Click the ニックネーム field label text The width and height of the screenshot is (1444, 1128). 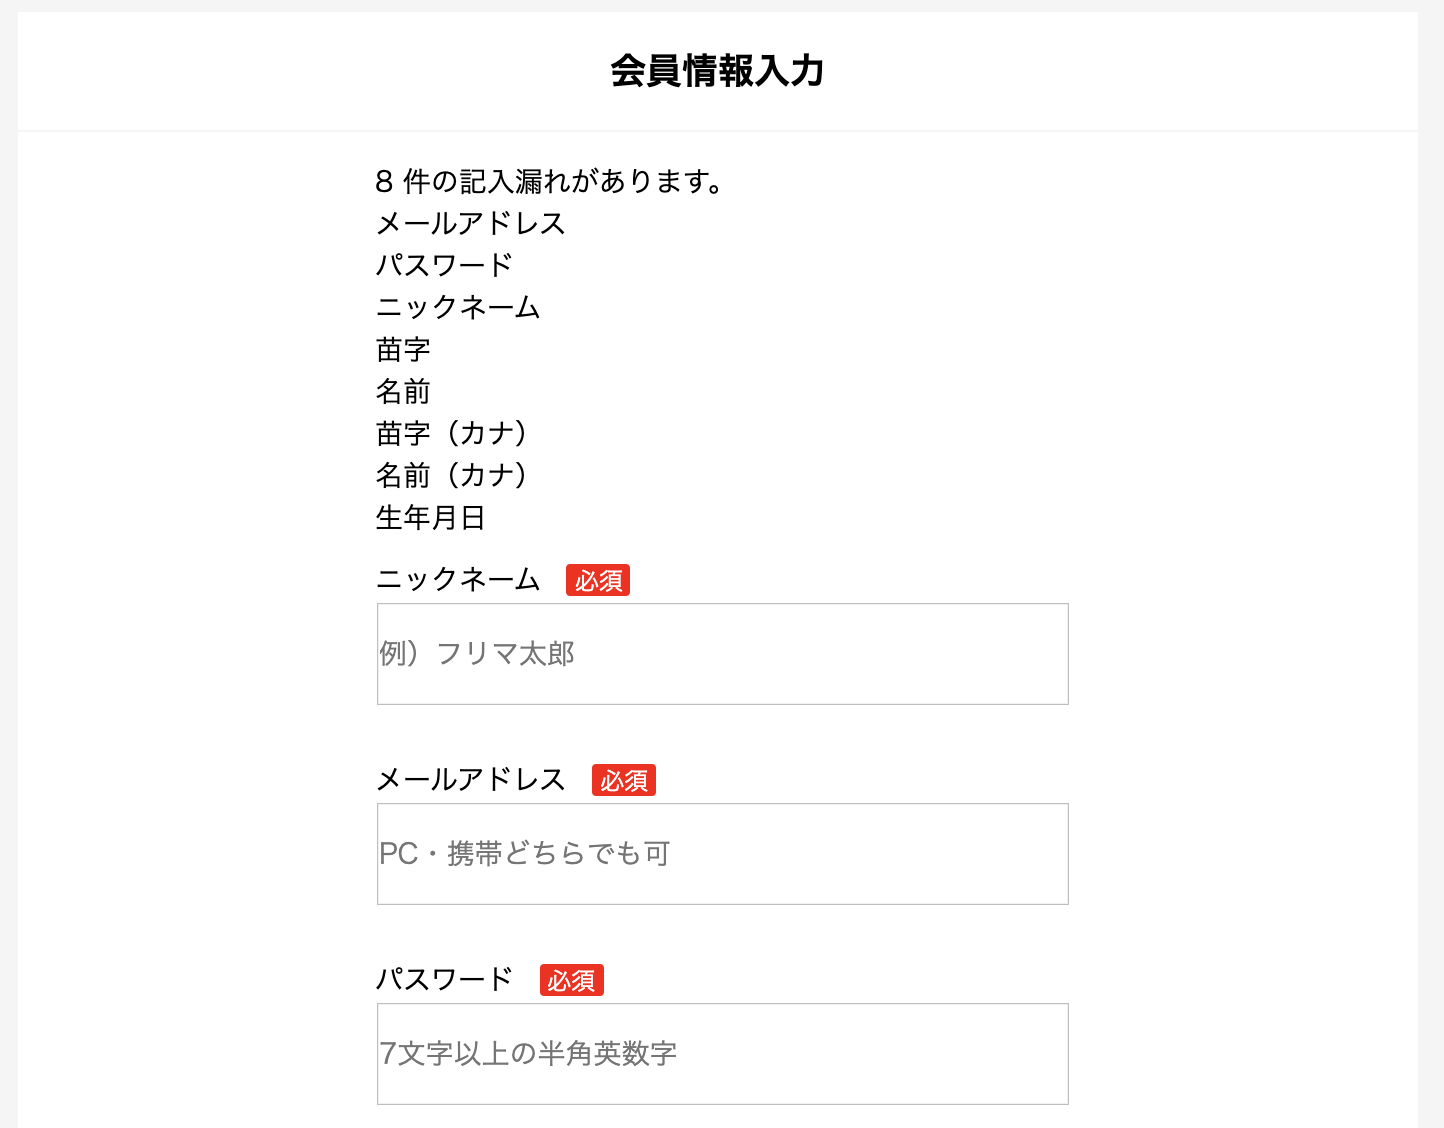point(457,579)
